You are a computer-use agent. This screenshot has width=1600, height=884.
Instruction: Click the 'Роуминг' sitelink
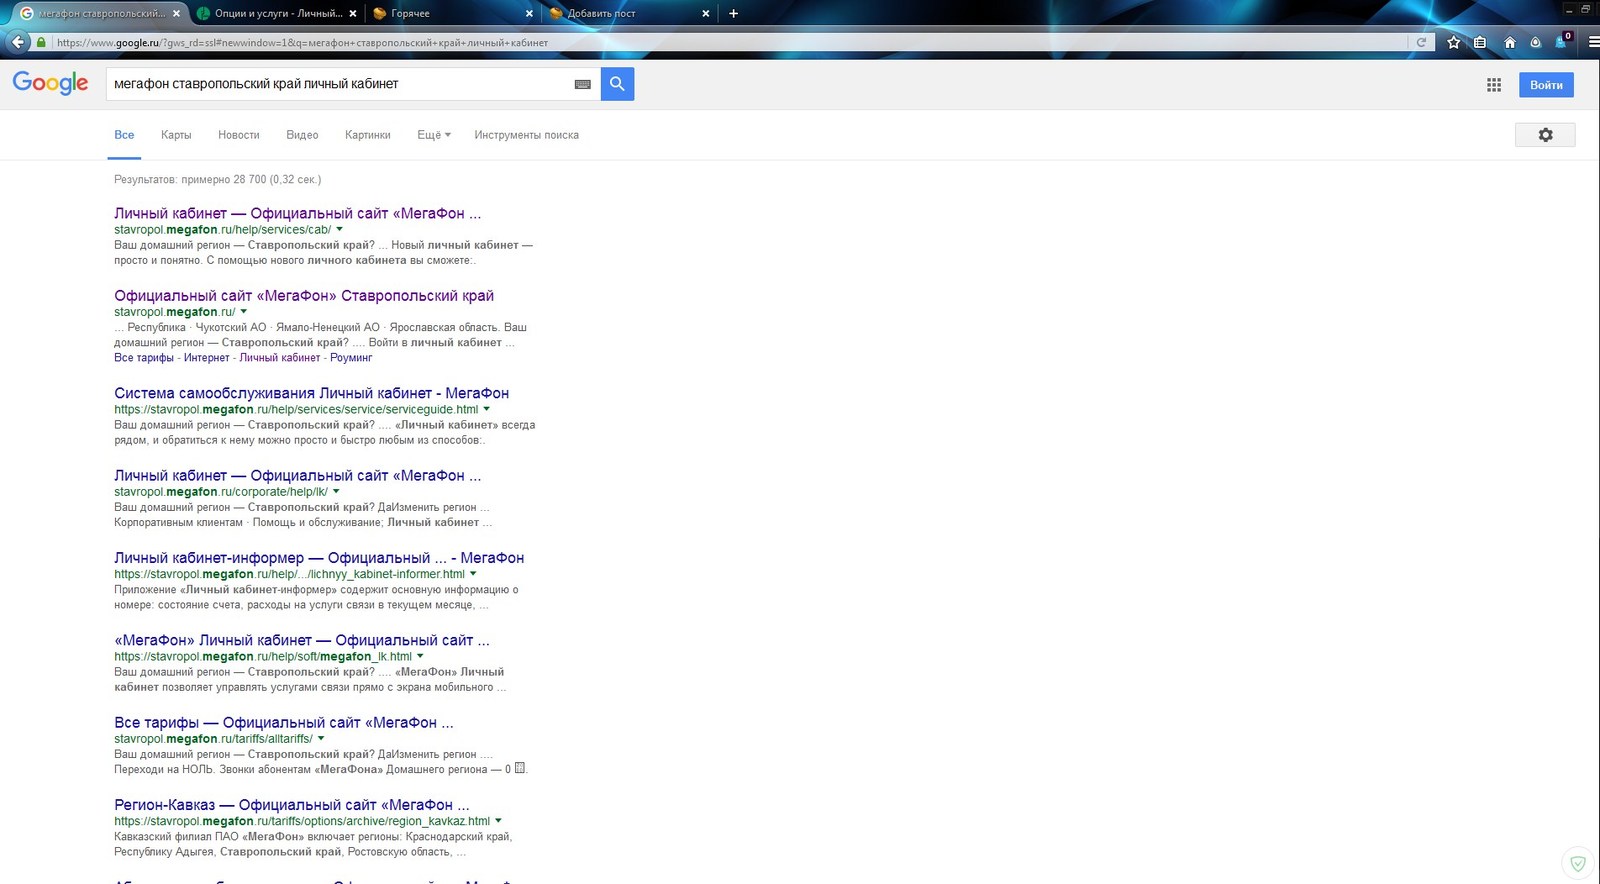click(x=351, y=358)
